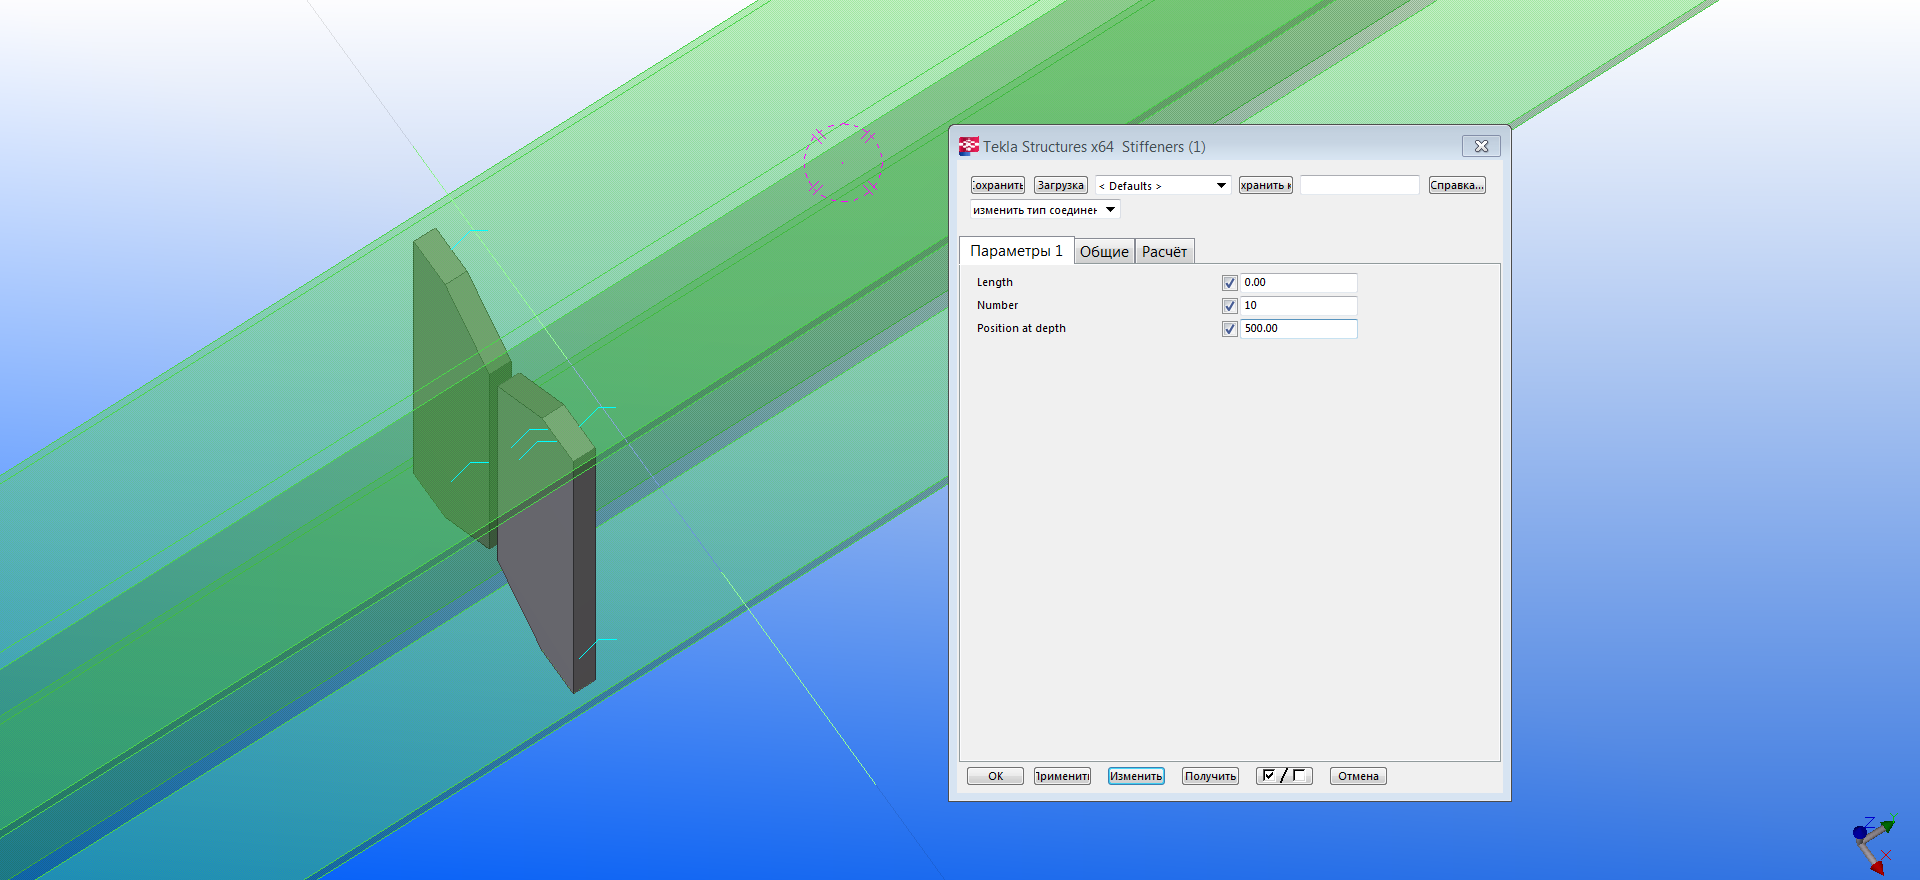Focus the Number value field
The height and width of the screenshot is (880, 1920).
tap(1298, 306)
